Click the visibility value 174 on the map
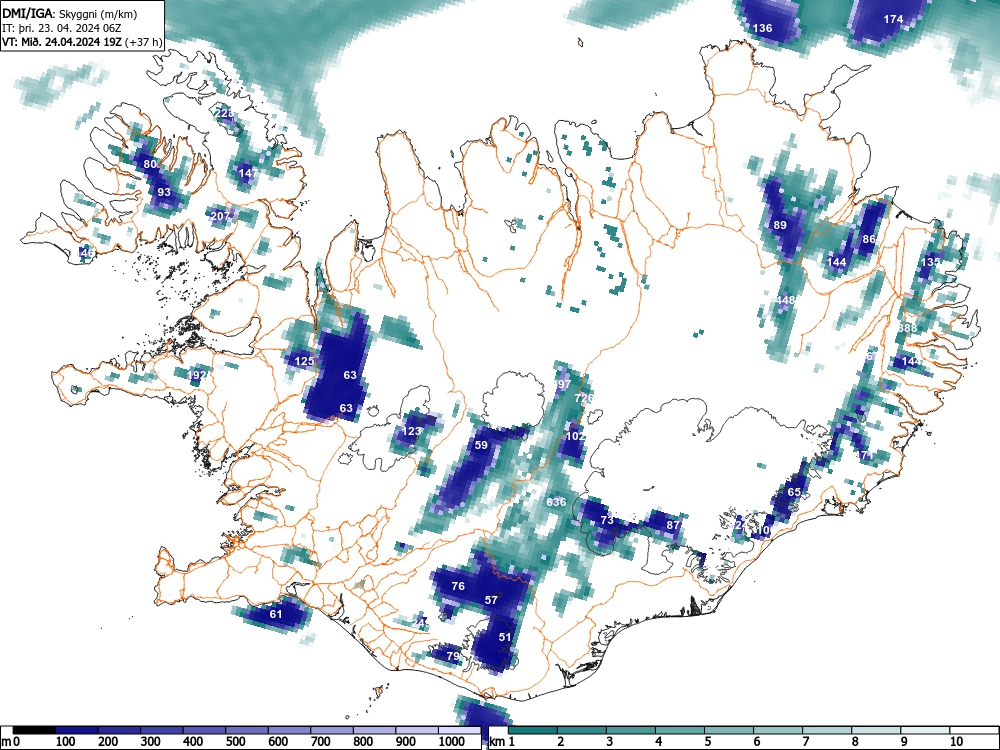1000x750 pixels. 893,19
